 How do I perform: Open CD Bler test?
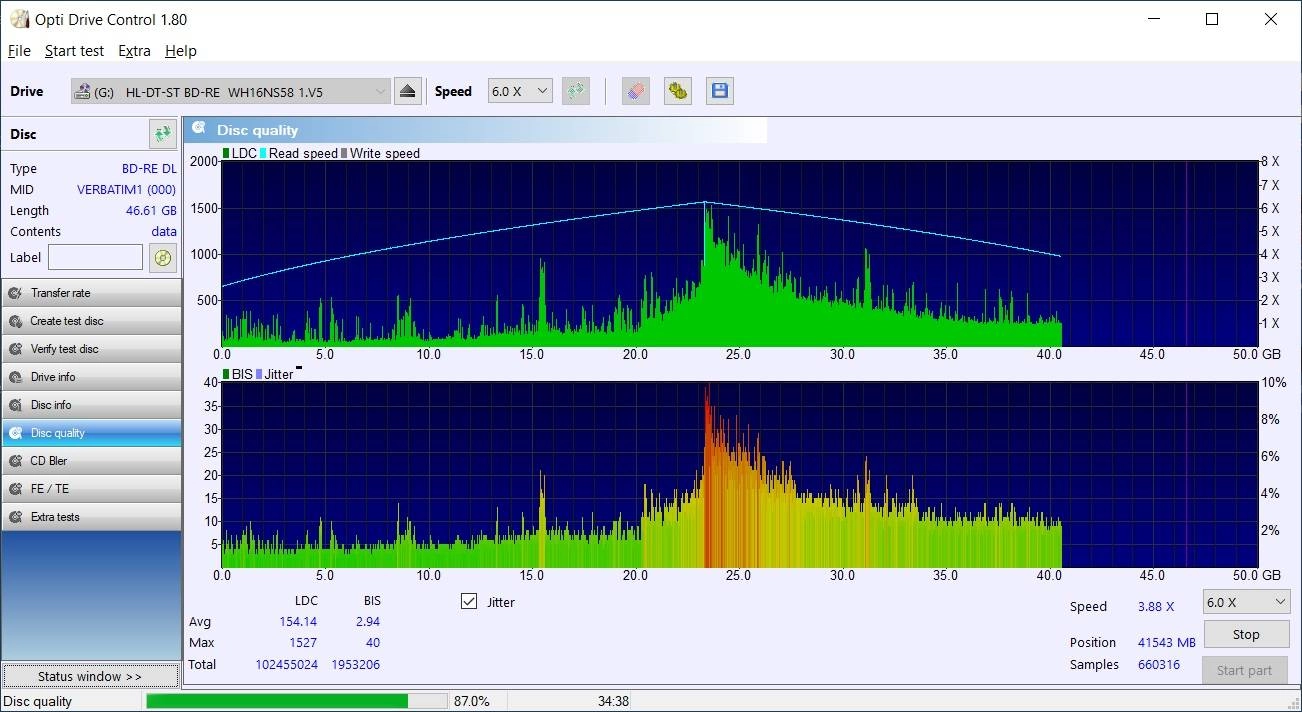pyautogui.click(x=91, y=461)
